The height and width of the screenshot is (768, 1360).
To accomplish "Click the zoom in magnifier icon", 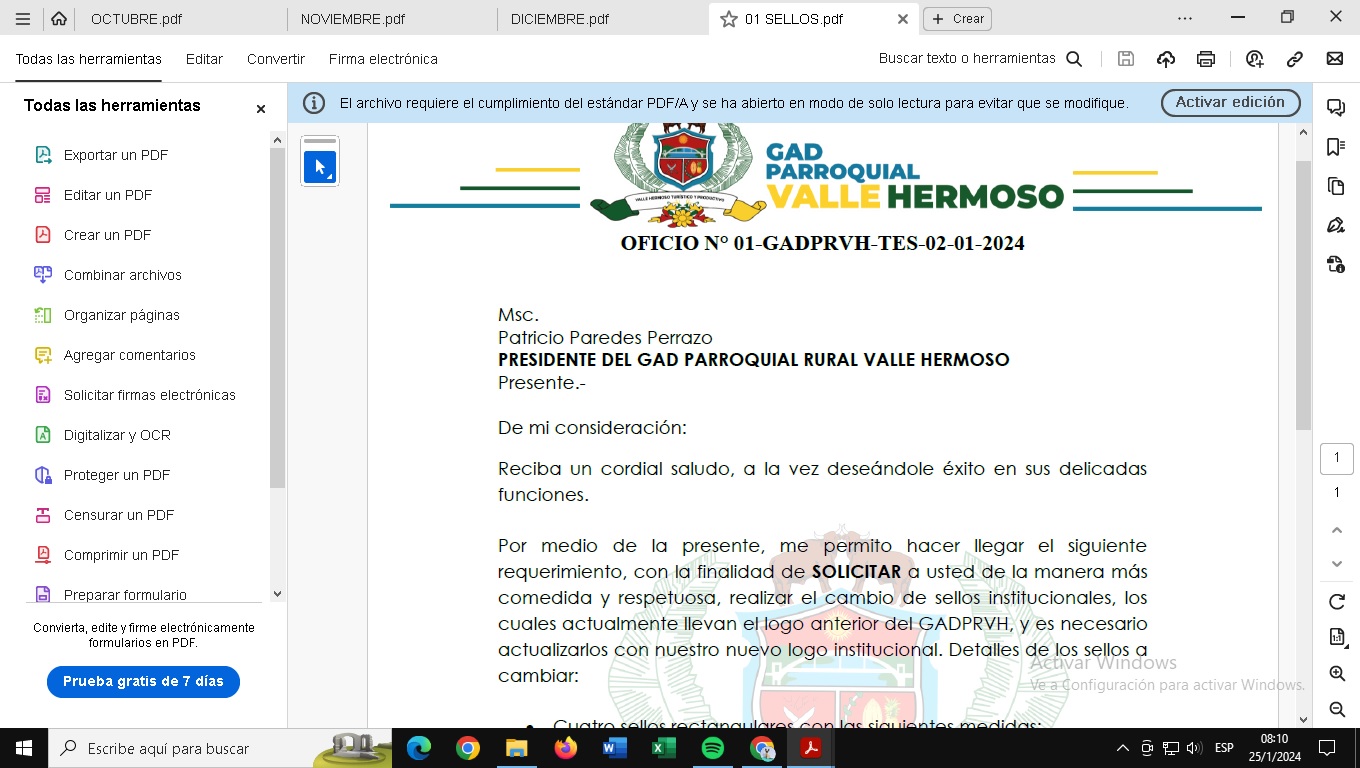I will (x=1336, y=674).
